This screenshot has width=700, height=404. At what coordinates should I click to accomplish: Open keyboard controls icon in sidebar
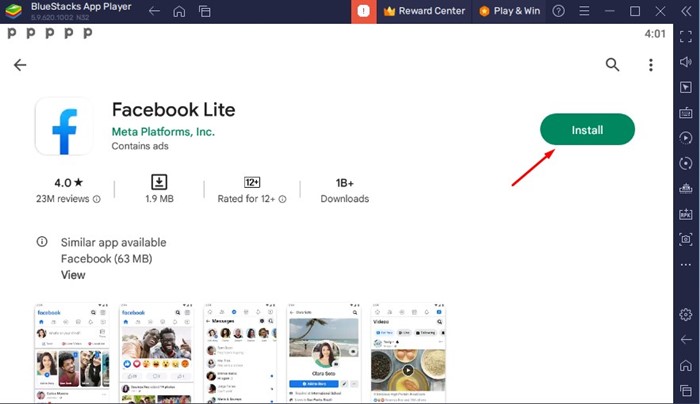coord(686,112)
